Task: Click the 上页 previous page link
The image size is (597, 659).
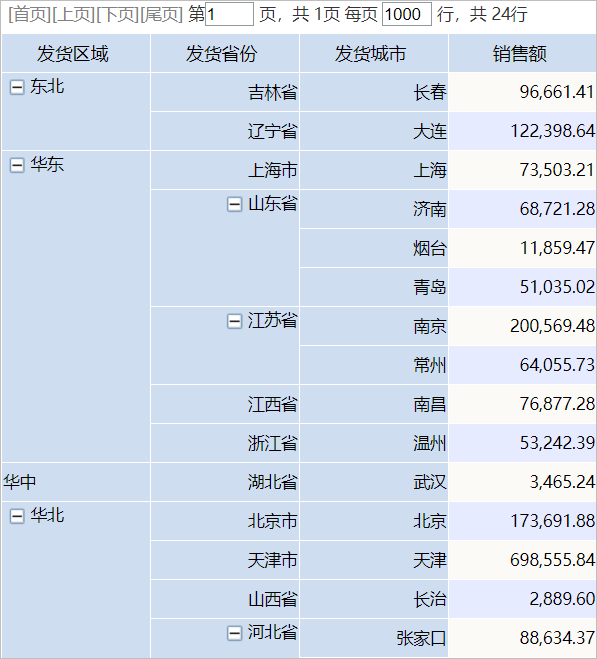Action: (x=74, y=14)
